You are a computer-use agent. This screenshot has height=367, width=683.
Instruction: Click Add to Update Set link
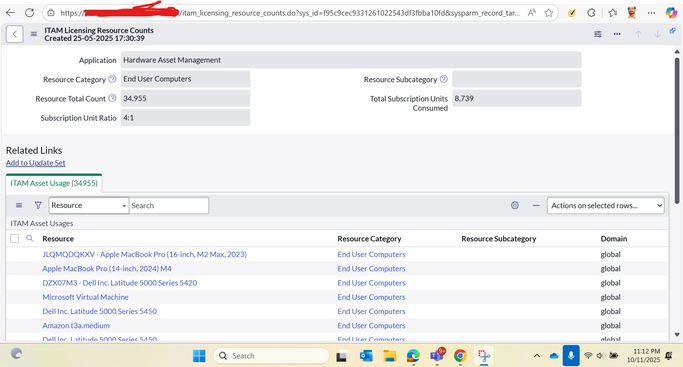point(35,163)
